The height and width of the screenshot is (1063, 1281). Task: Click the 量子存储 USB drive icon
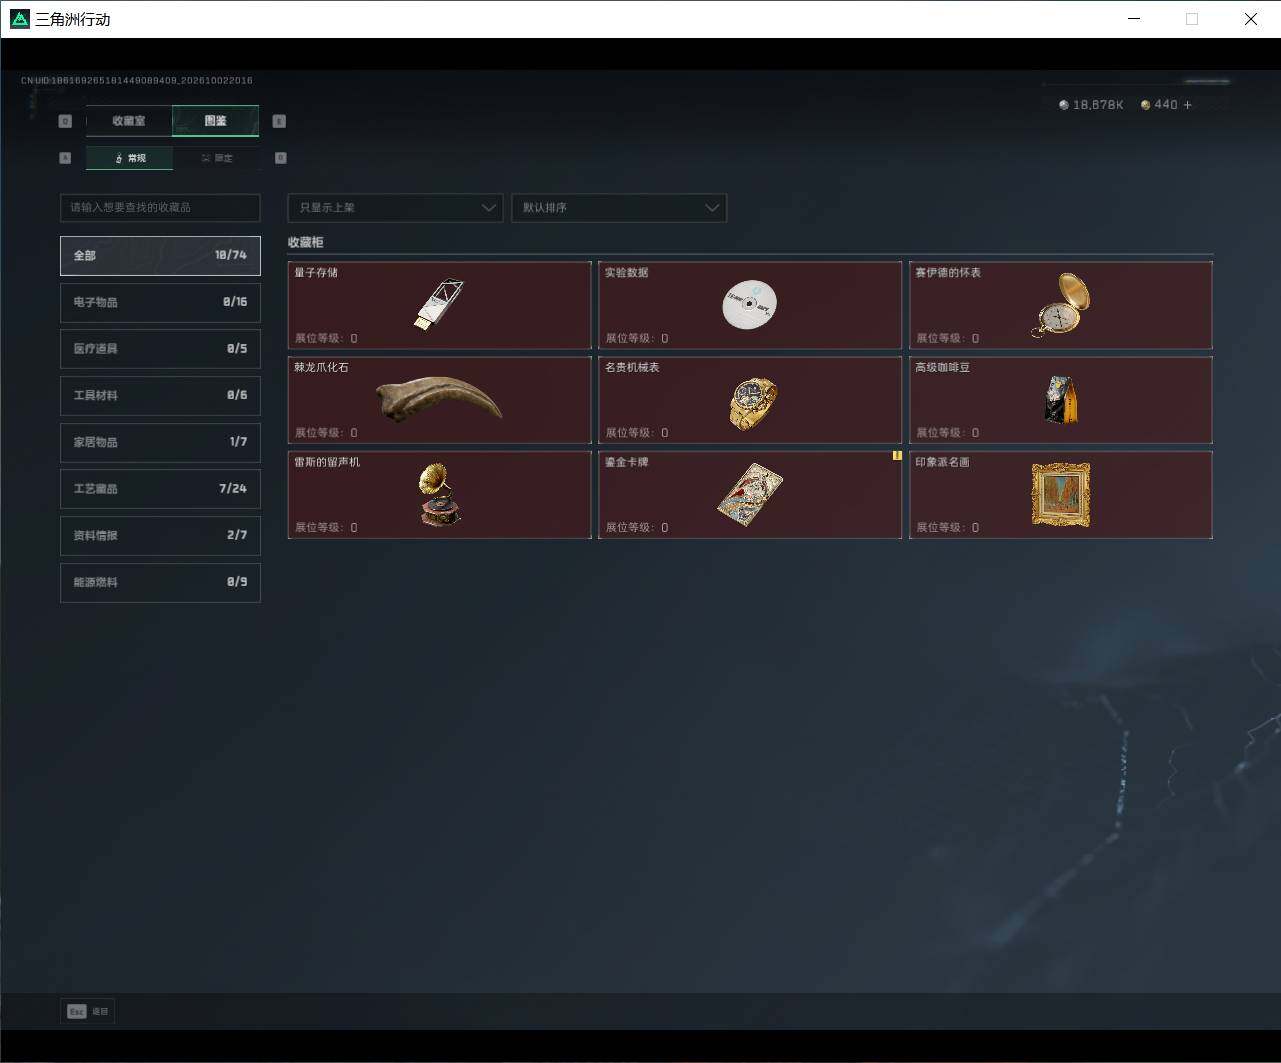tap(439, 304)
